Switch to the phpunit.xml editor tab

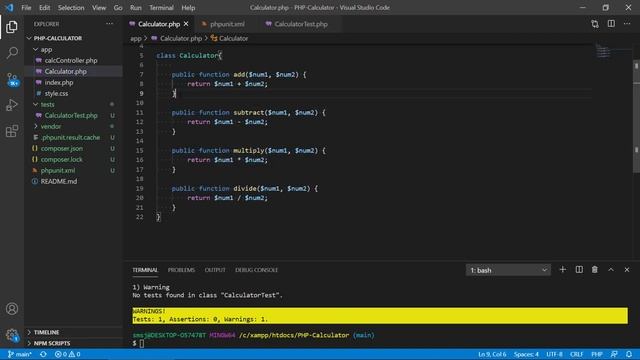click(227, 24)
